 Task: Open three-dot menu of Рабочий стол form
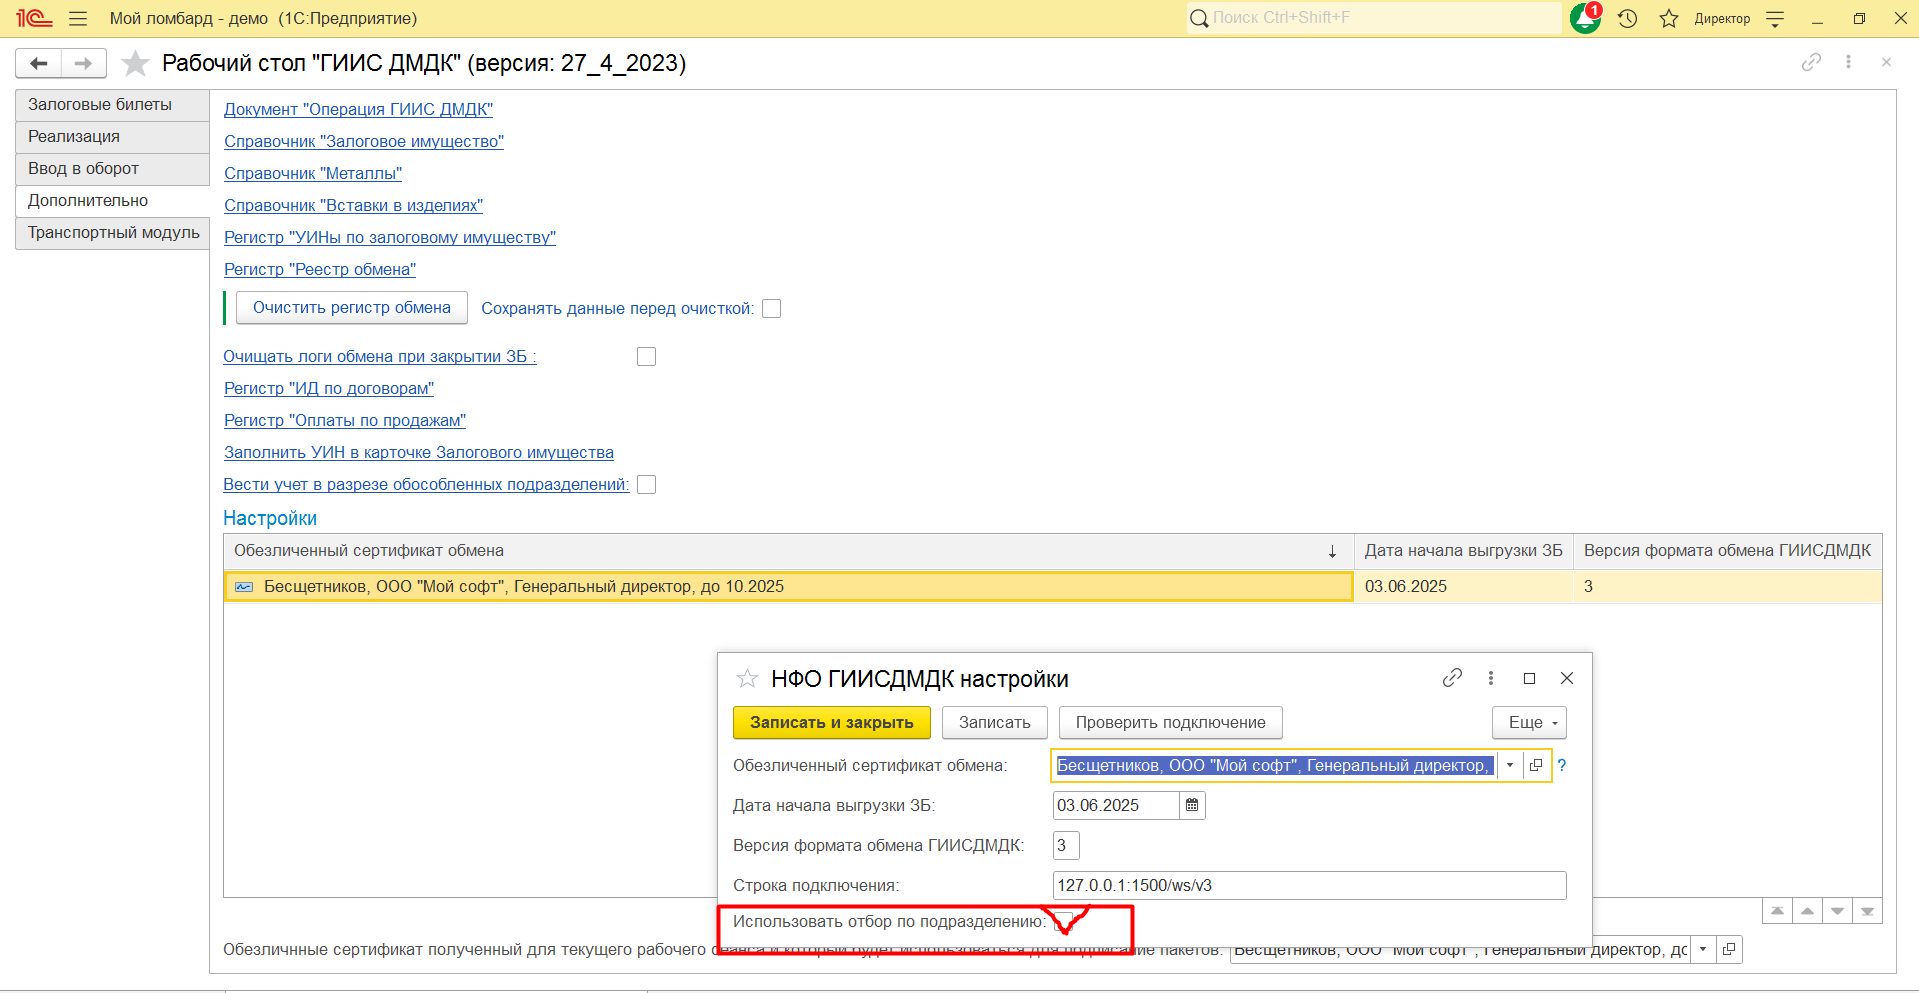(1848, 62)
